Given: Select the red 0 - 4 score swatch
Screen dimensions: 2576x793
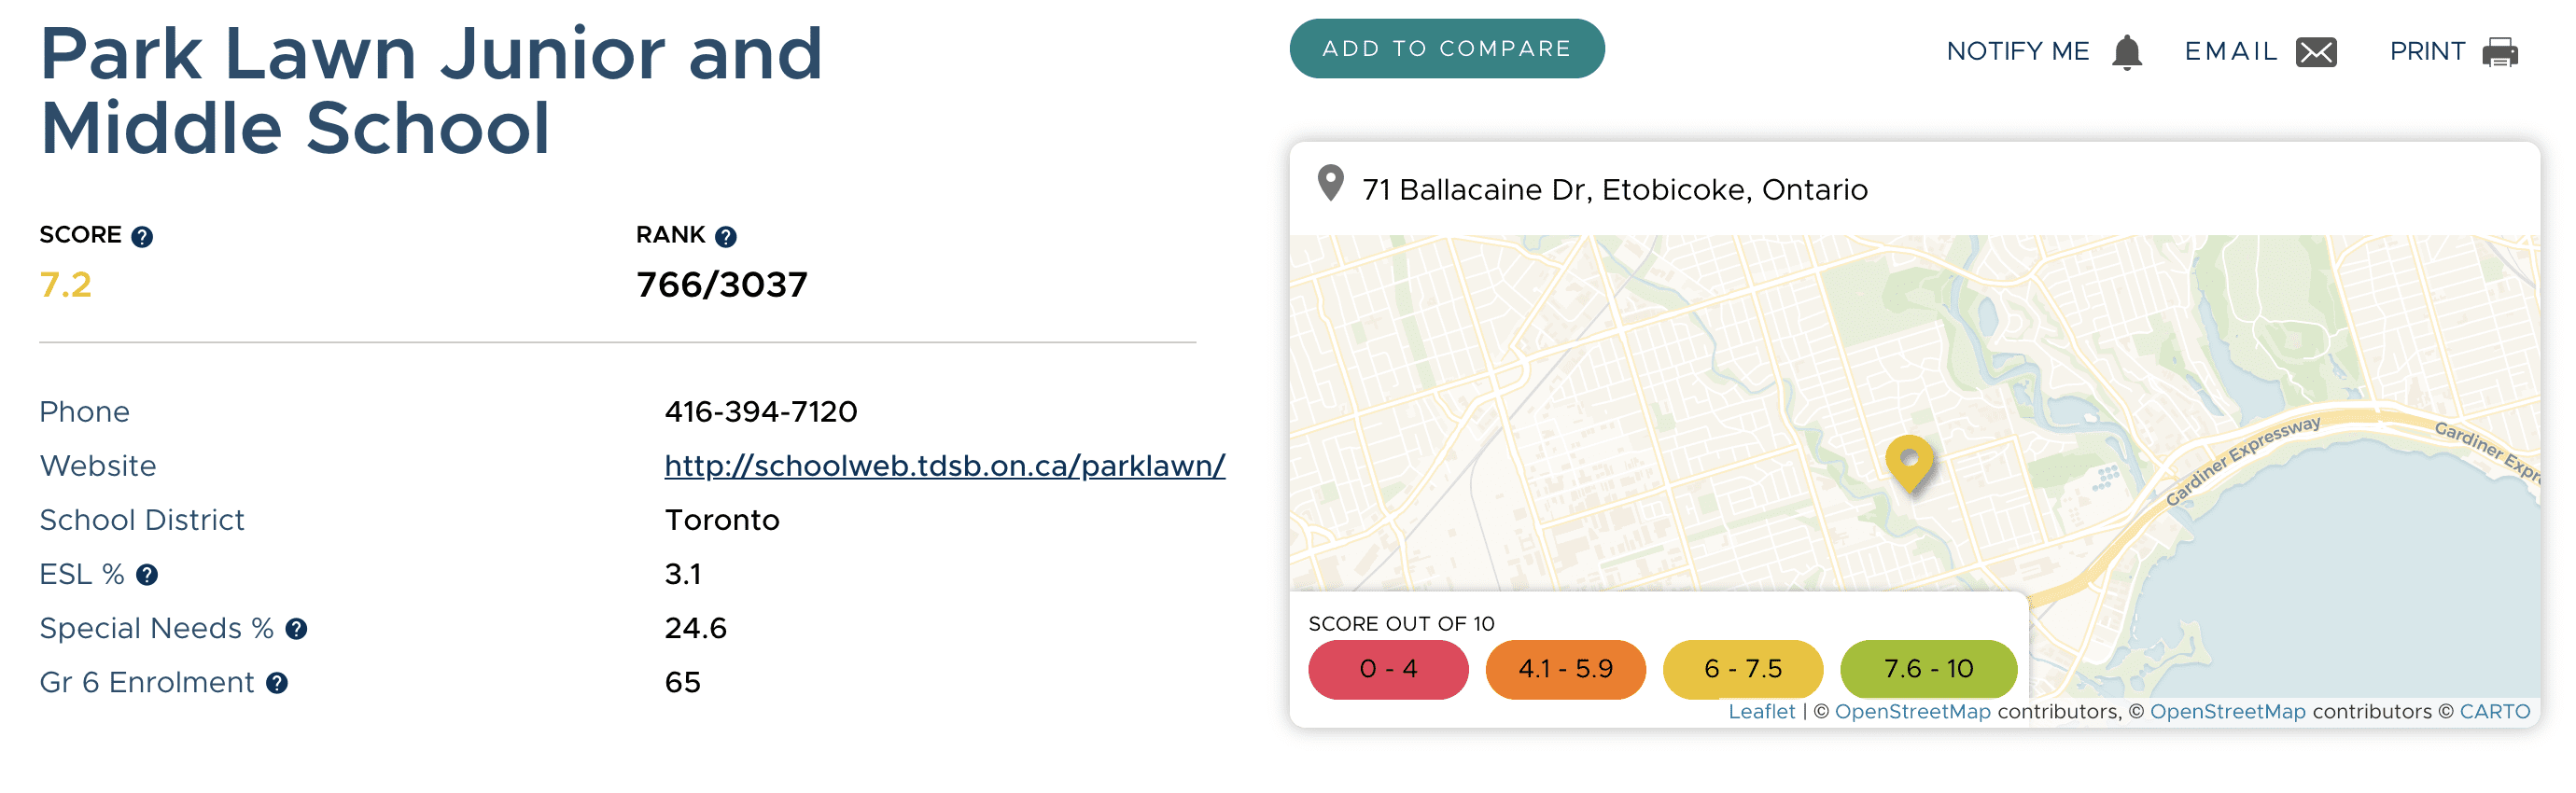Looking at the screenshot, I should coord(1388,669).
